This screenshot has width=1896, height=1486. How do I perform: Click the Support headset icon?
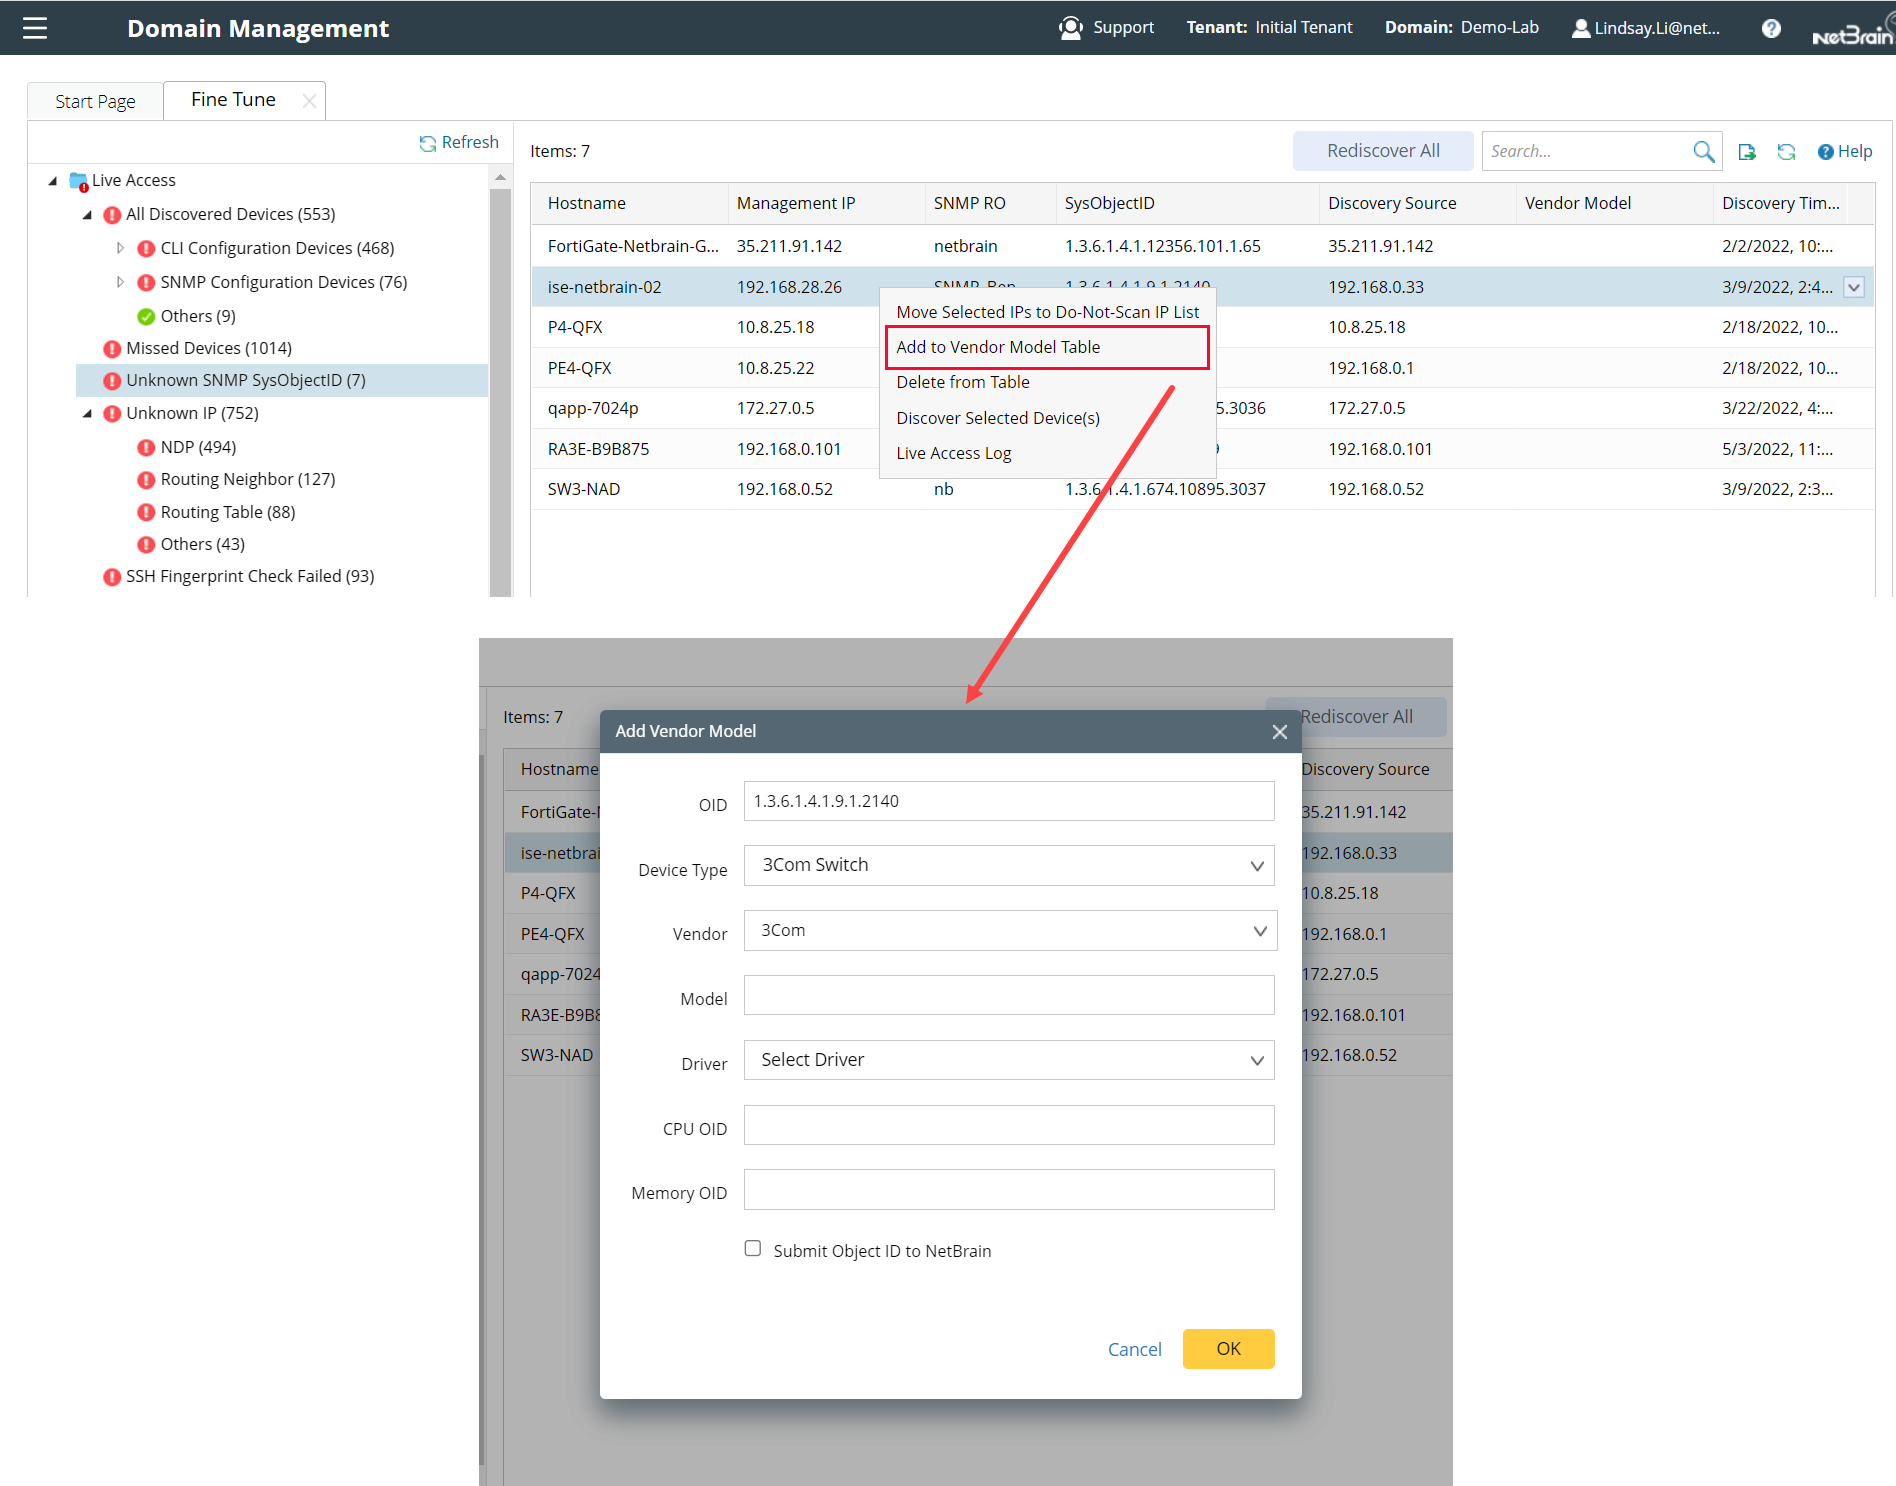(x=1069, y=27)
